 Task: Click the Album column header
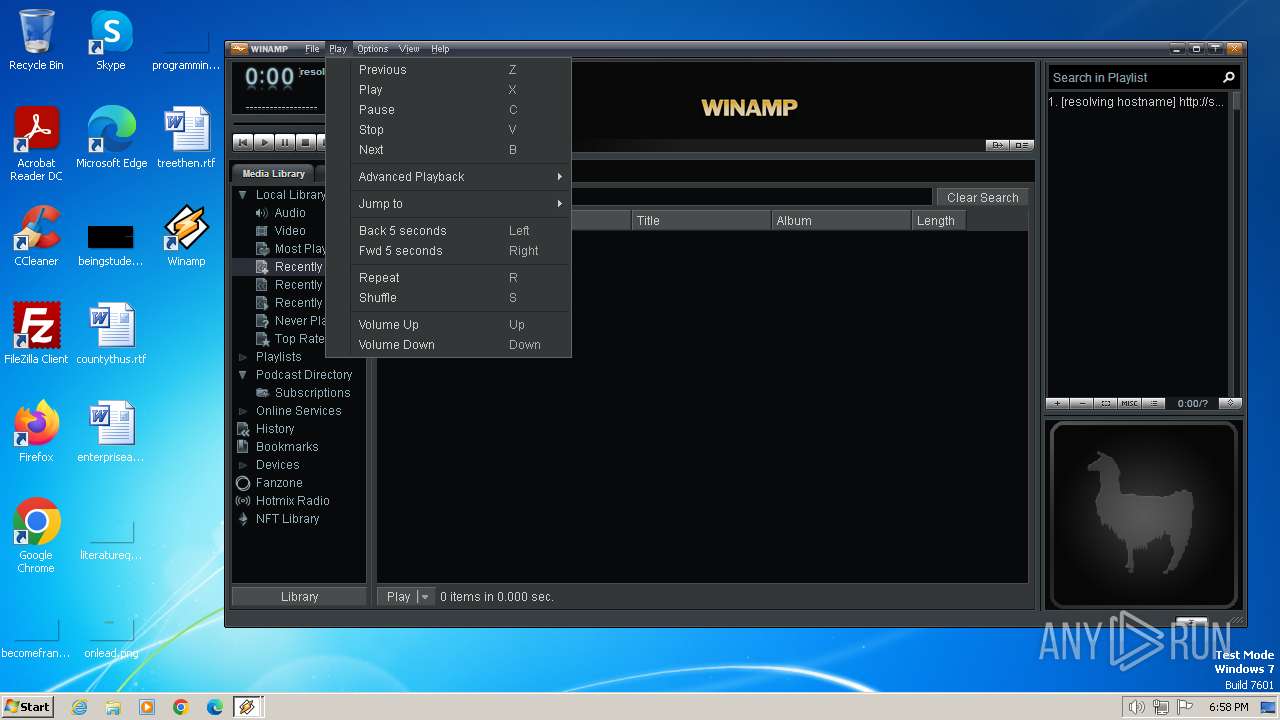coord(841,221)
